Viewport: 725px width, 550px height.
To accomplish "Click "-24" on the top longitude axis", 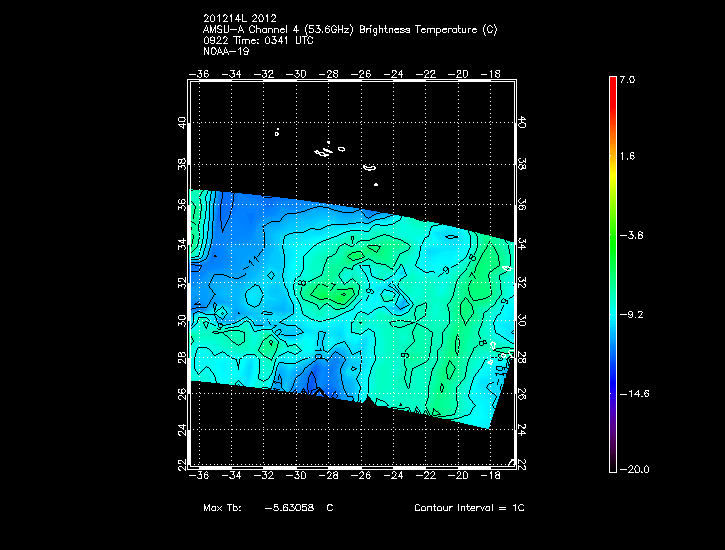I will coord(393,74).
